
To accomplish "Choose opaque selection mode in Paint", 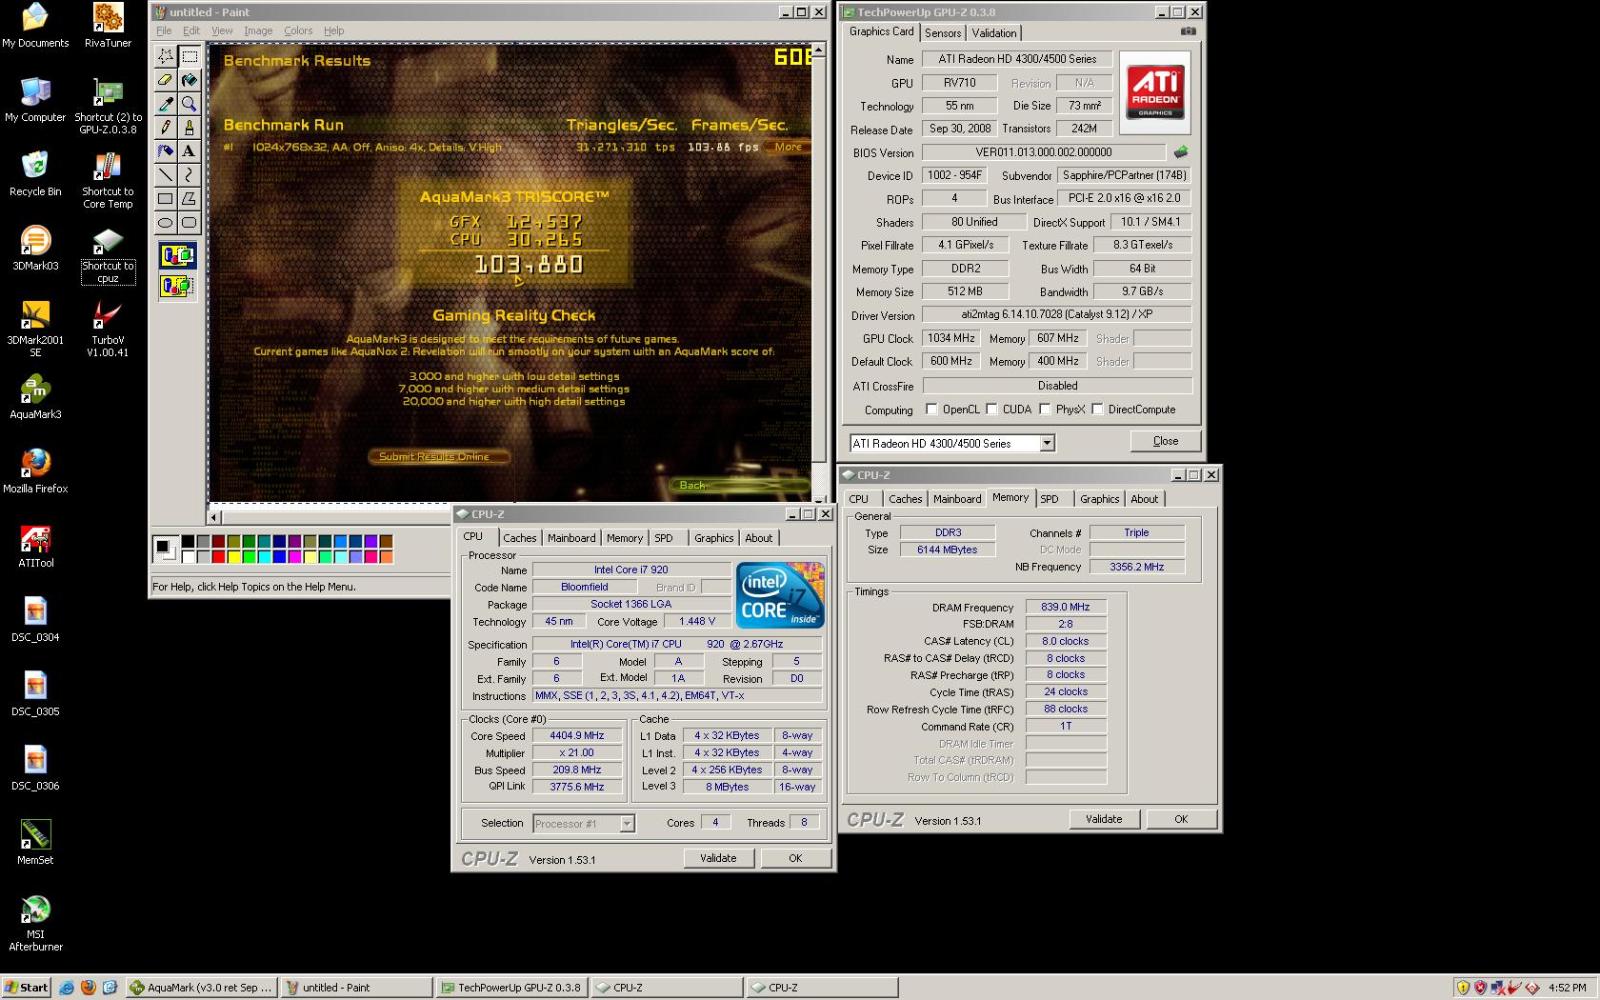I will pyautogui.click(x=177, y=256).
